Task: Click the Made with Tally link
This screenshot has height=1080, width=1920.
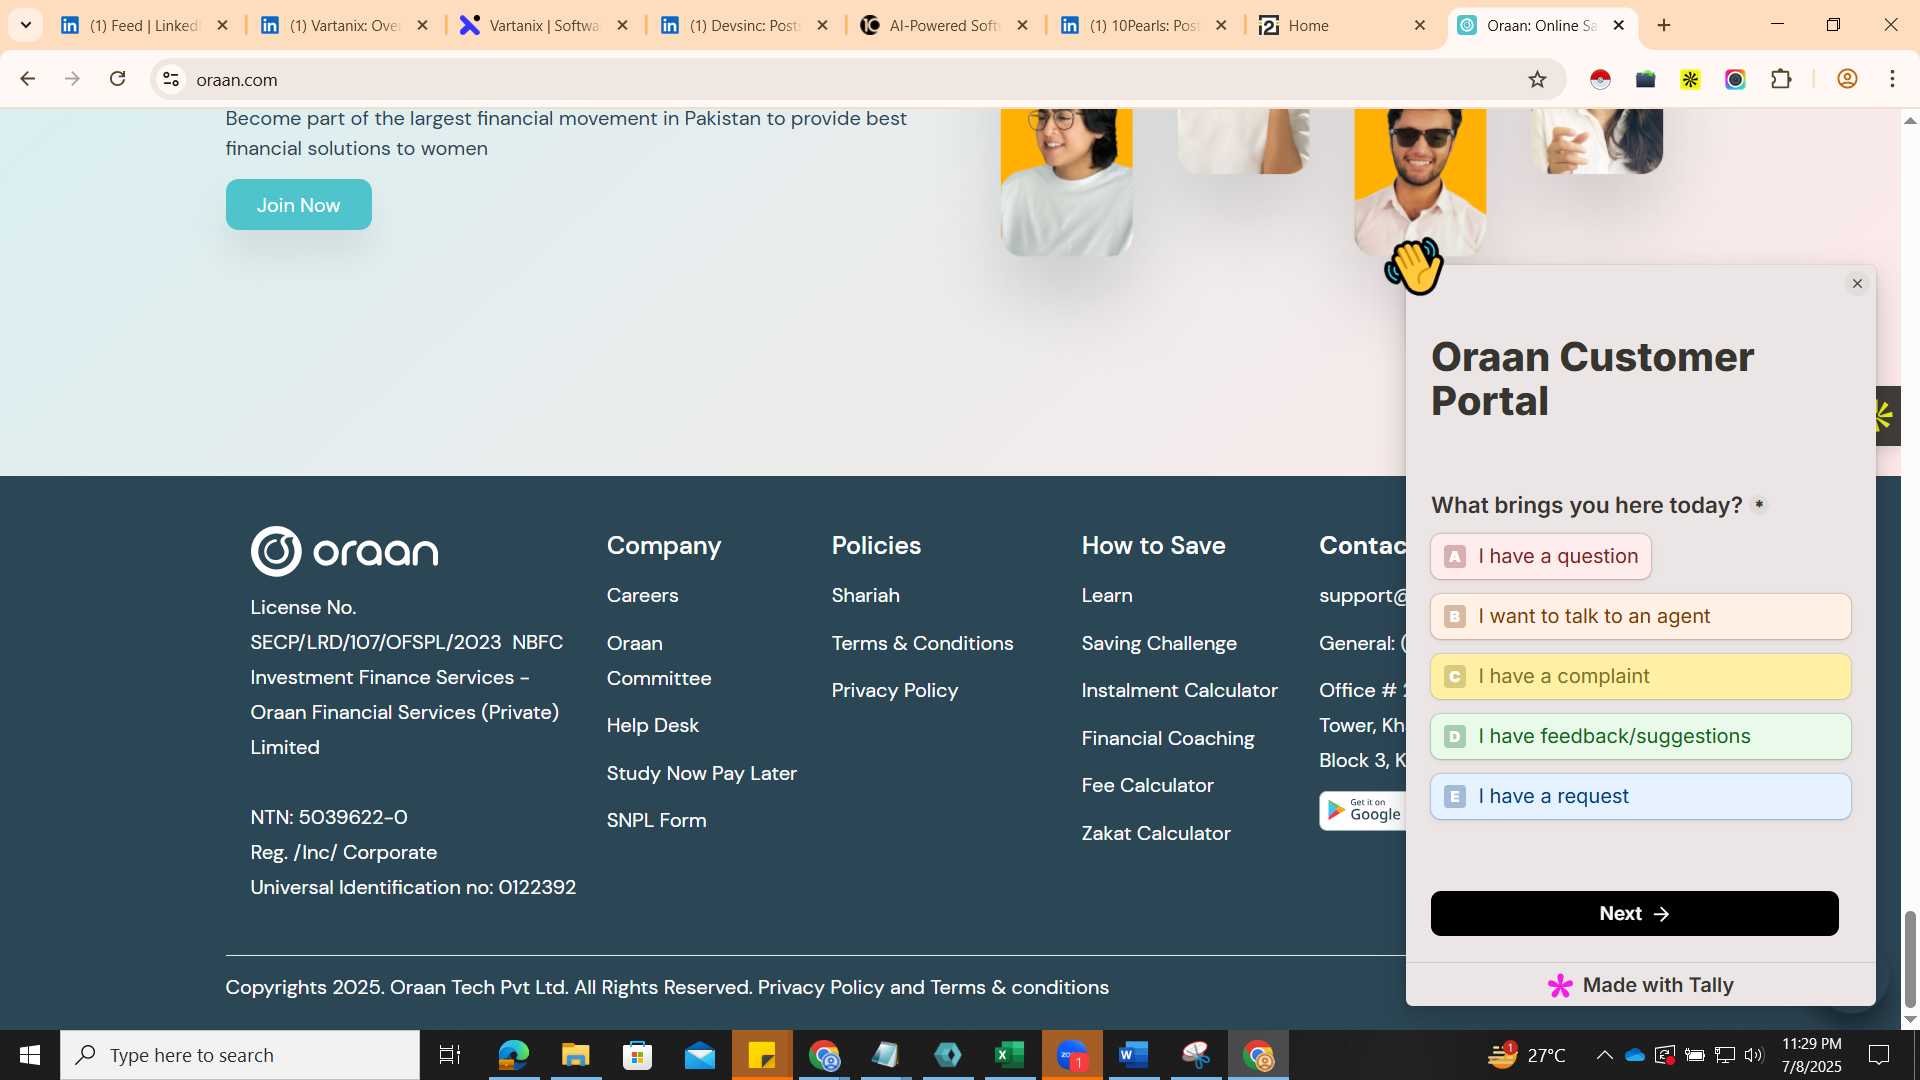Action: pos(1640,985)
